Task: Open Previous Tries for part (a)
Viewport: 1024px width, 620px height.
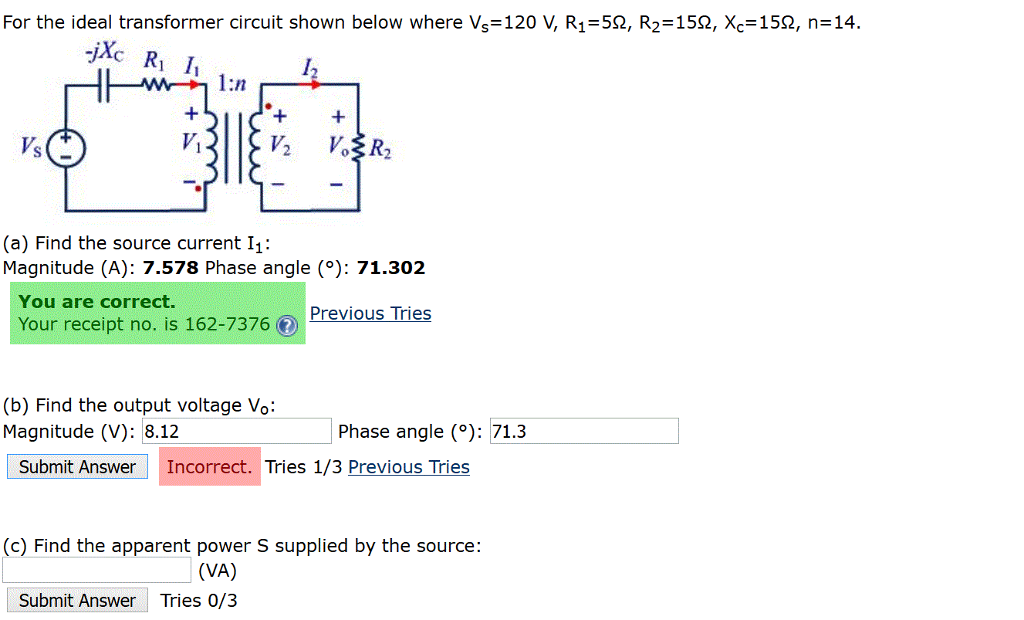Action: [370, 313]
